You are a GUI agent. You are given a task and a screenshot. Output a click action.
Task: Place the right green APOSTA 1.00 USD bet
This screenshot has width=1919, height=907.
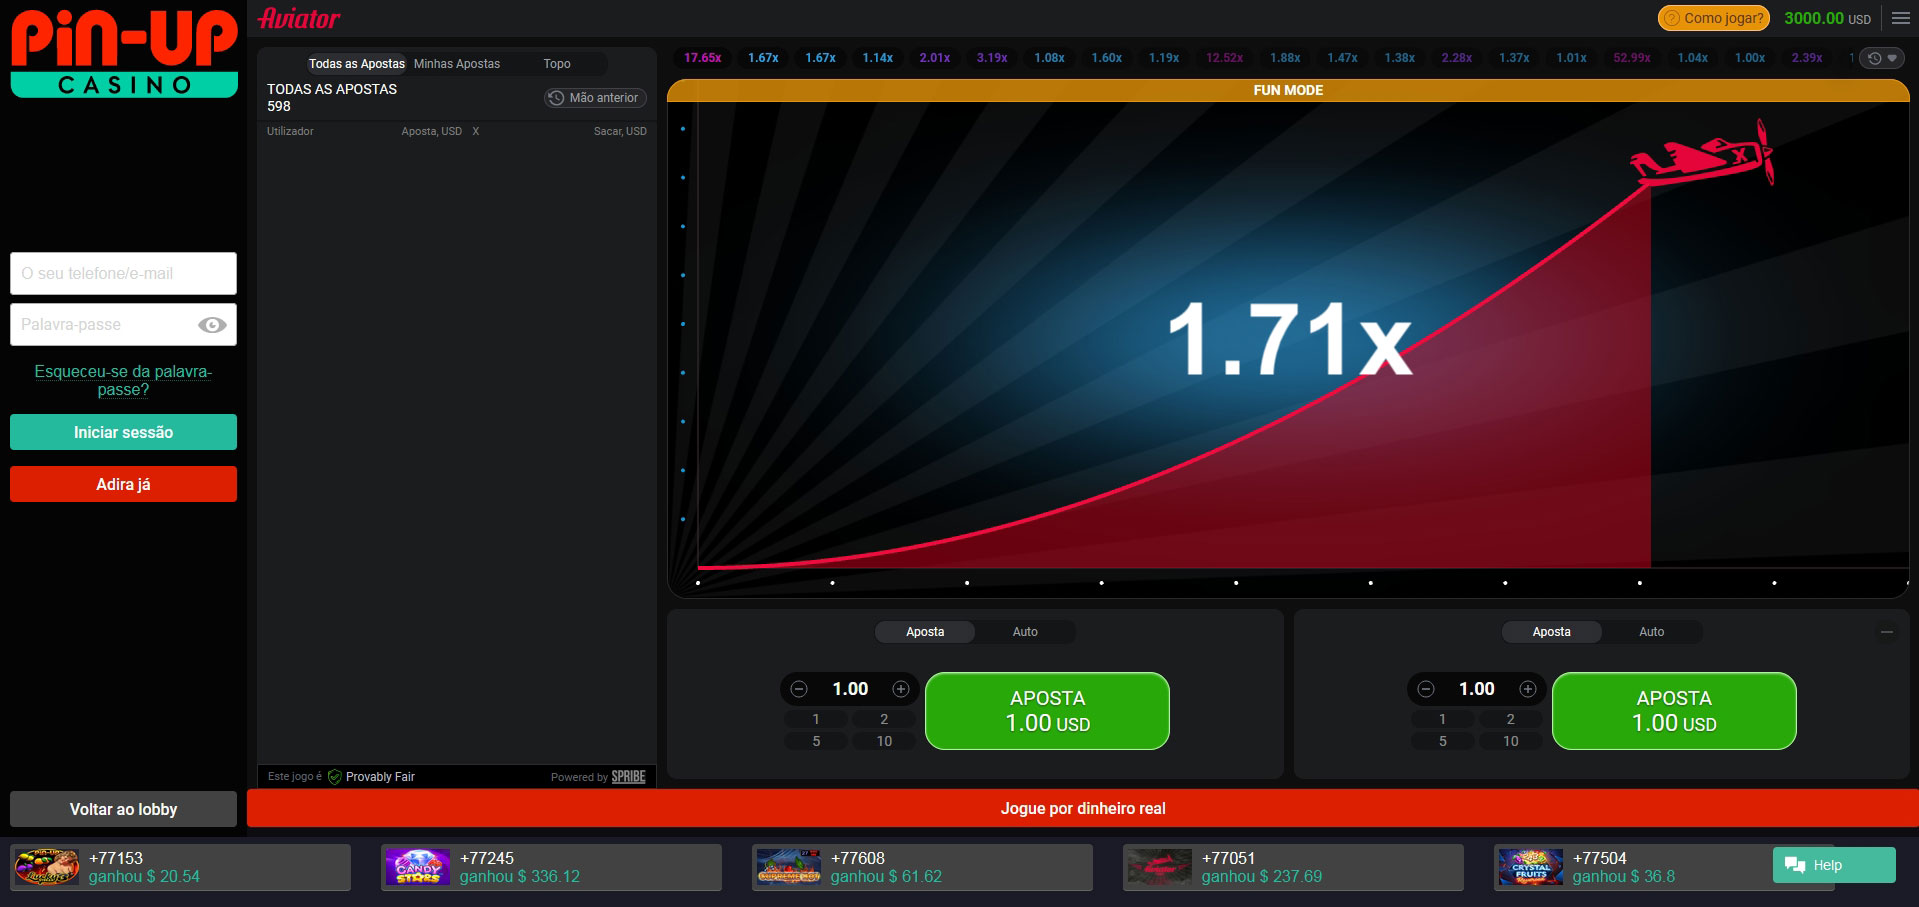1674,711
